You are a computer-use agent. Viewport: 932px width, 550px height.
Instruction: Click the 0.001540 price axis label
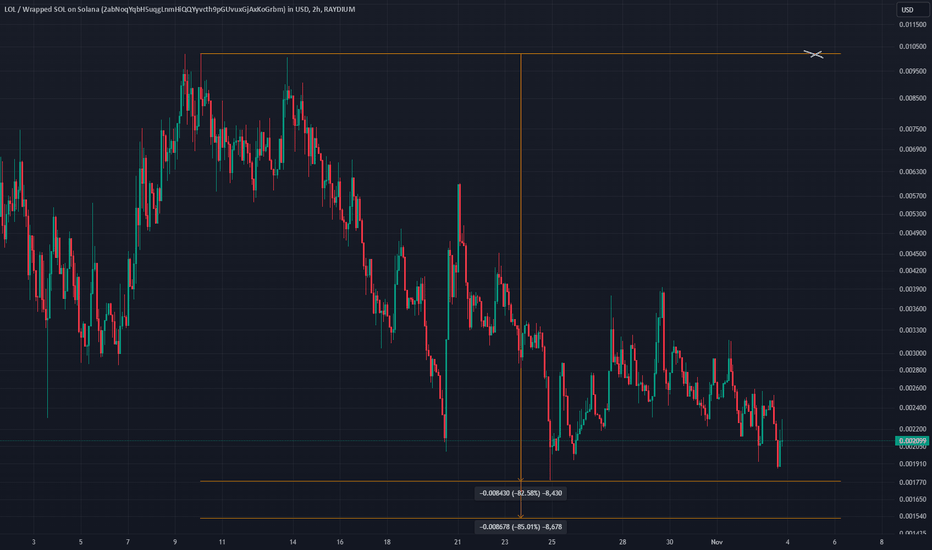tap(912, 517)
